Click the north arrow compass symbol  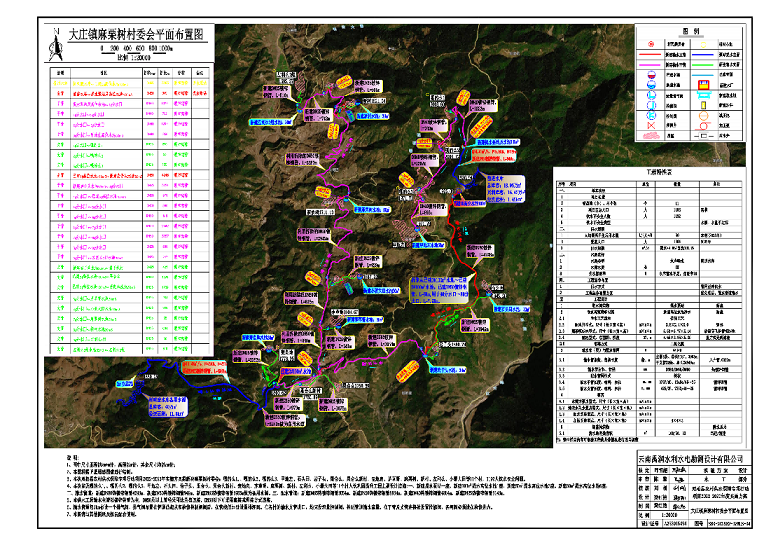tap(55, 51)
